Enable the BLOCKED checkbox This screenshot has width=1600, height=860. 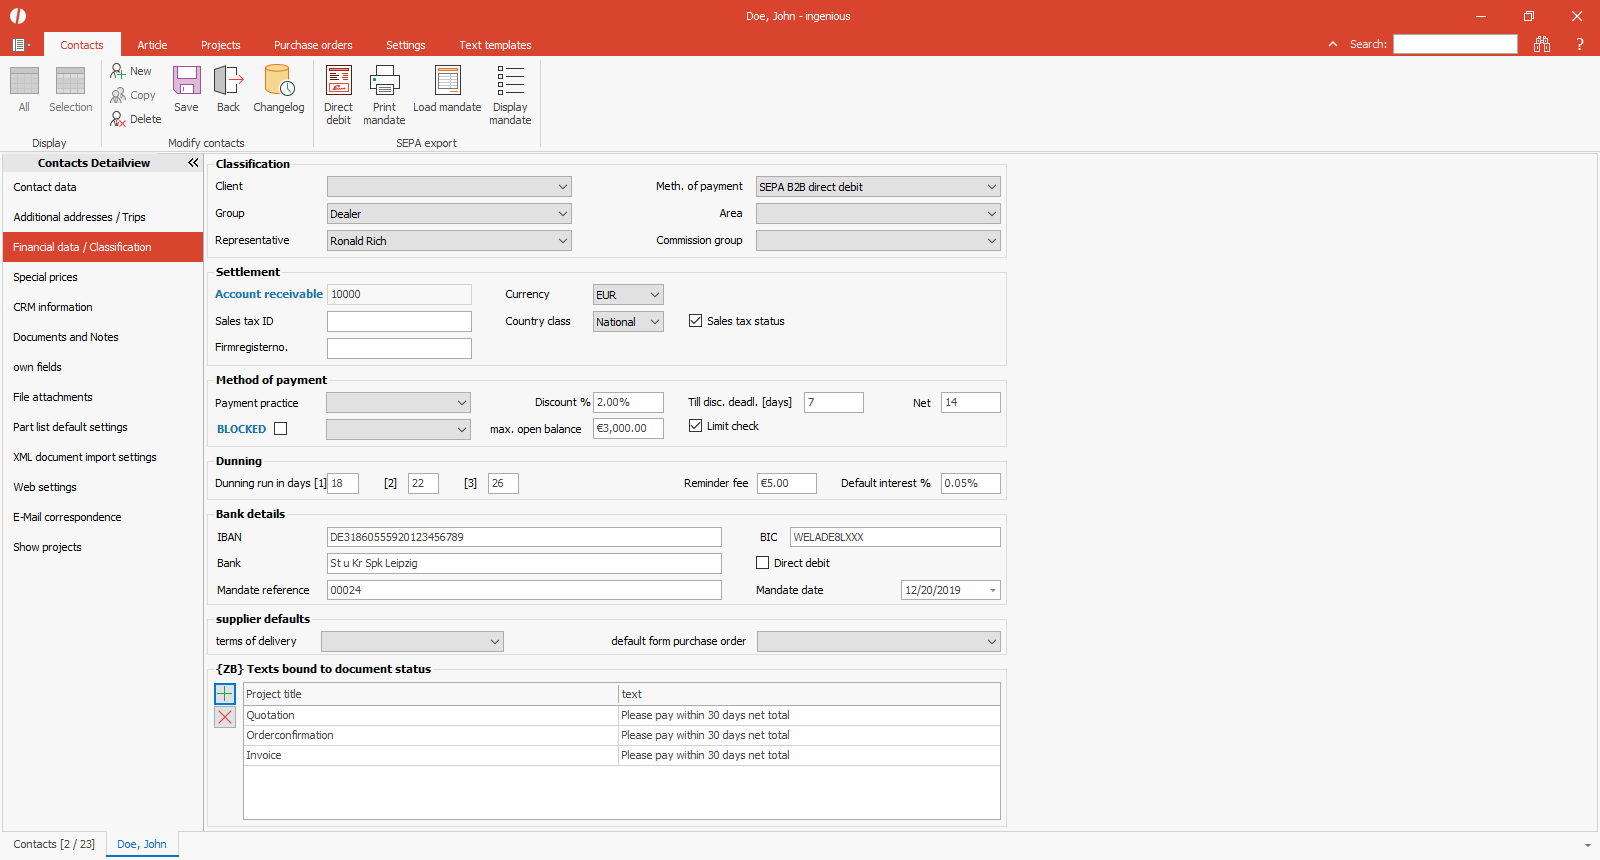coord(281,429)
